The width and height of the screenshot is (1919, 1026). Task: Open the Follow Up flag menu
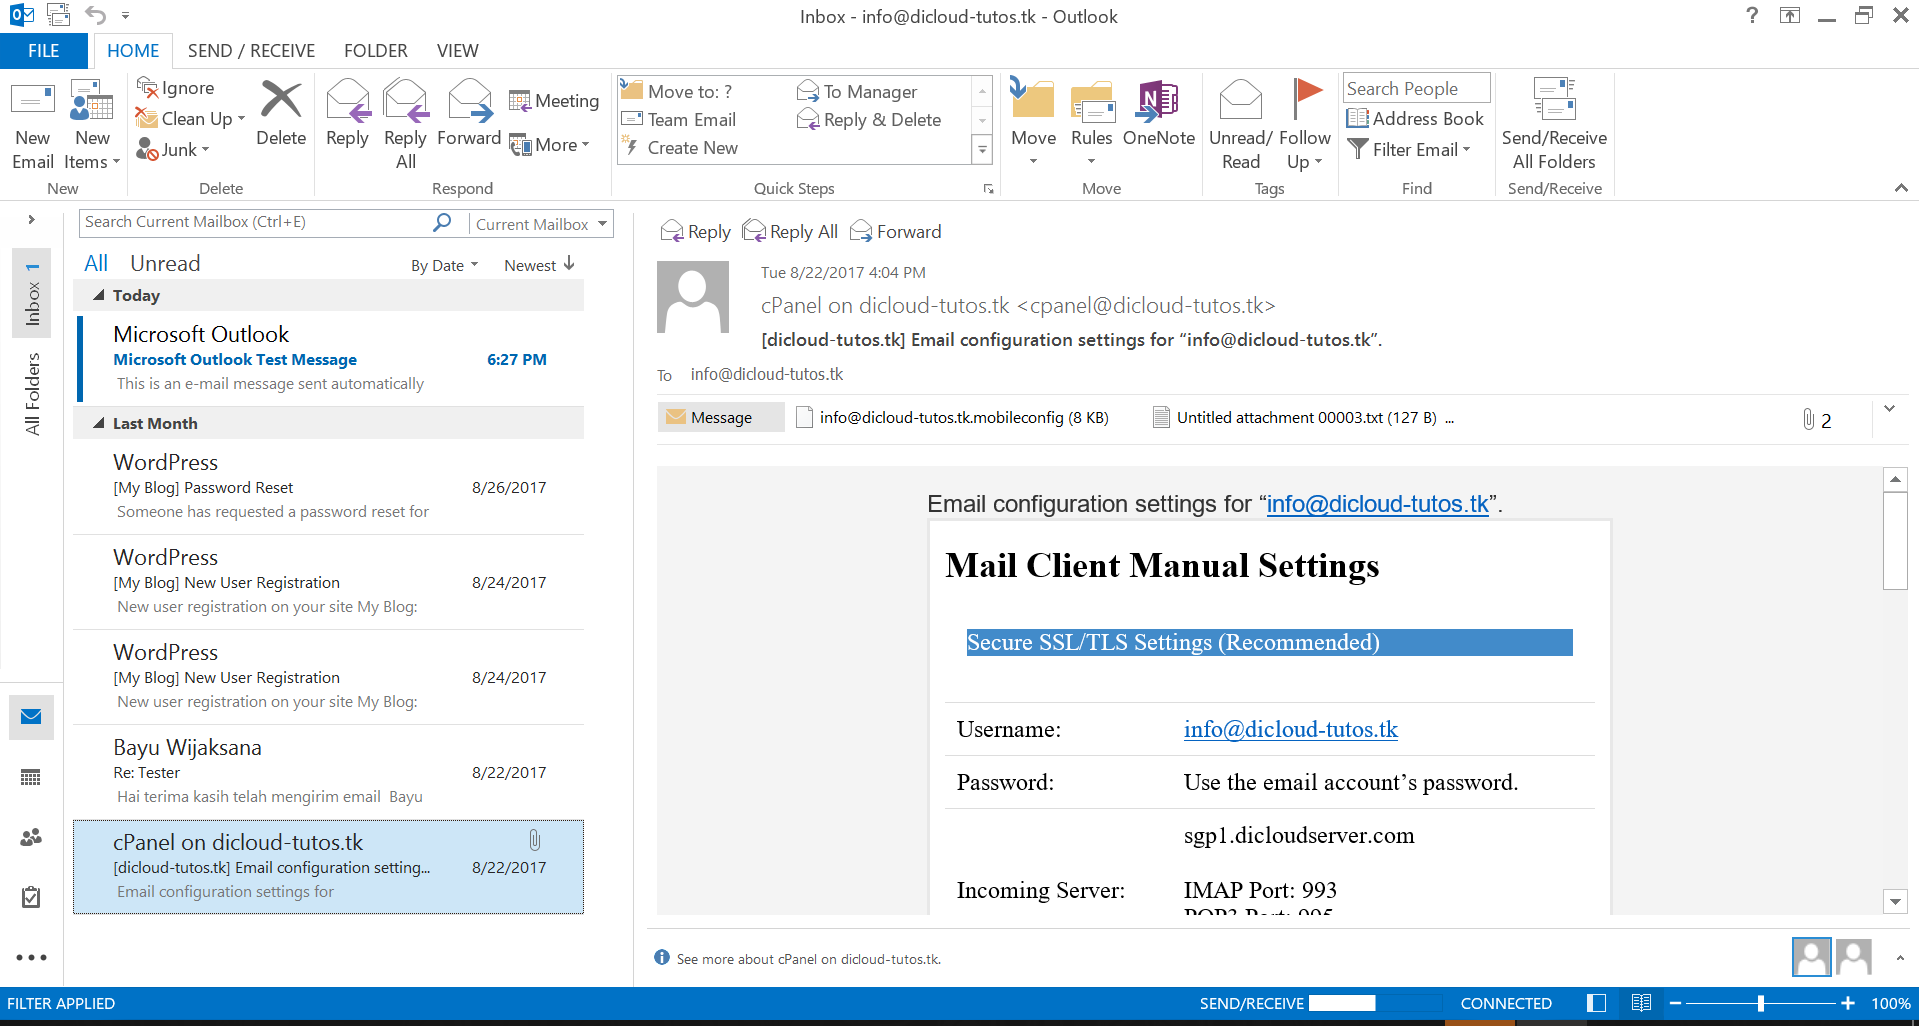tap(1304, 124)
